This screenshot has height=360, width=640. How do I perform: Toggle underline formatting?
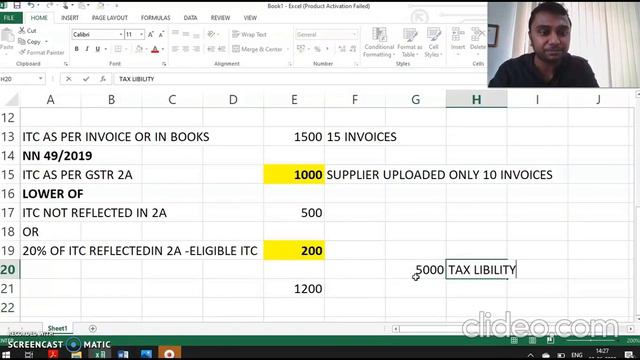point(98,49)
